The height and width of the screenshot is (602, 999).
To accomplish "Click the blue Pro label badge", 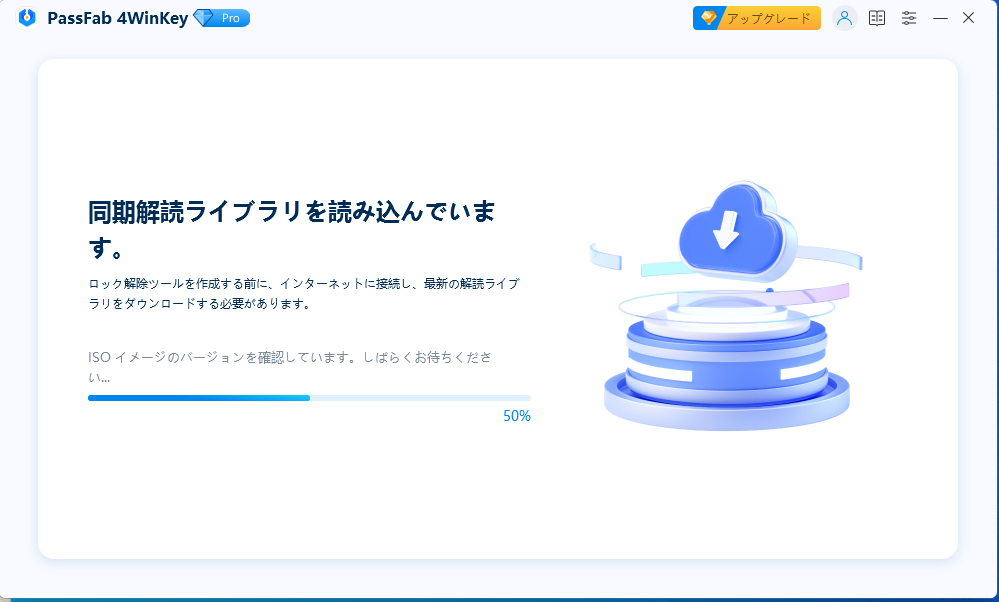I will [x=231, y=18].
